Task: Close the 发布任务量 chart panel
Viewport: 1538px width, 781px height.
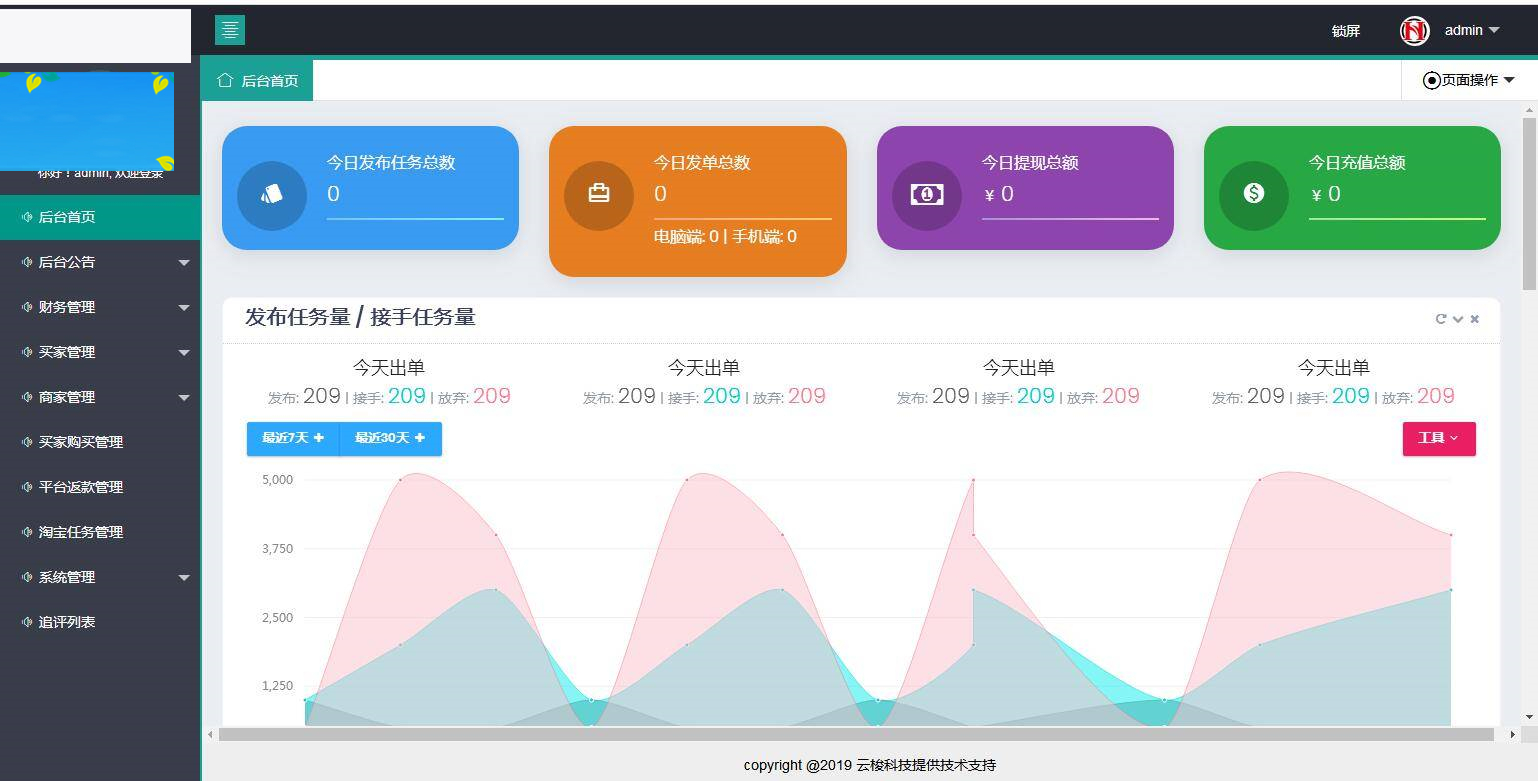Action: click(1474, 318)
